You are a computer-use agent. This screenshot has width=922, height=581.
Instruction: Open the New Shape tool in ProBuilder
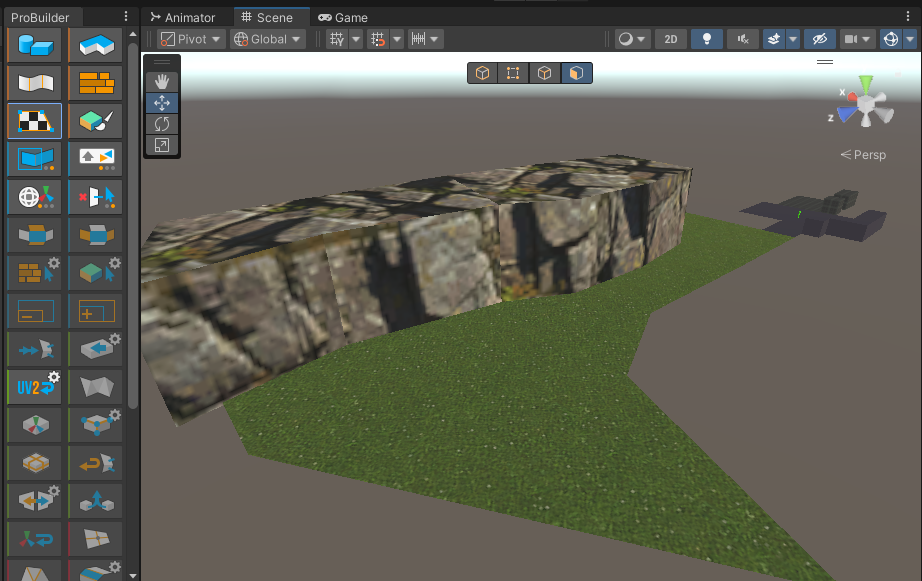point(35,45)
